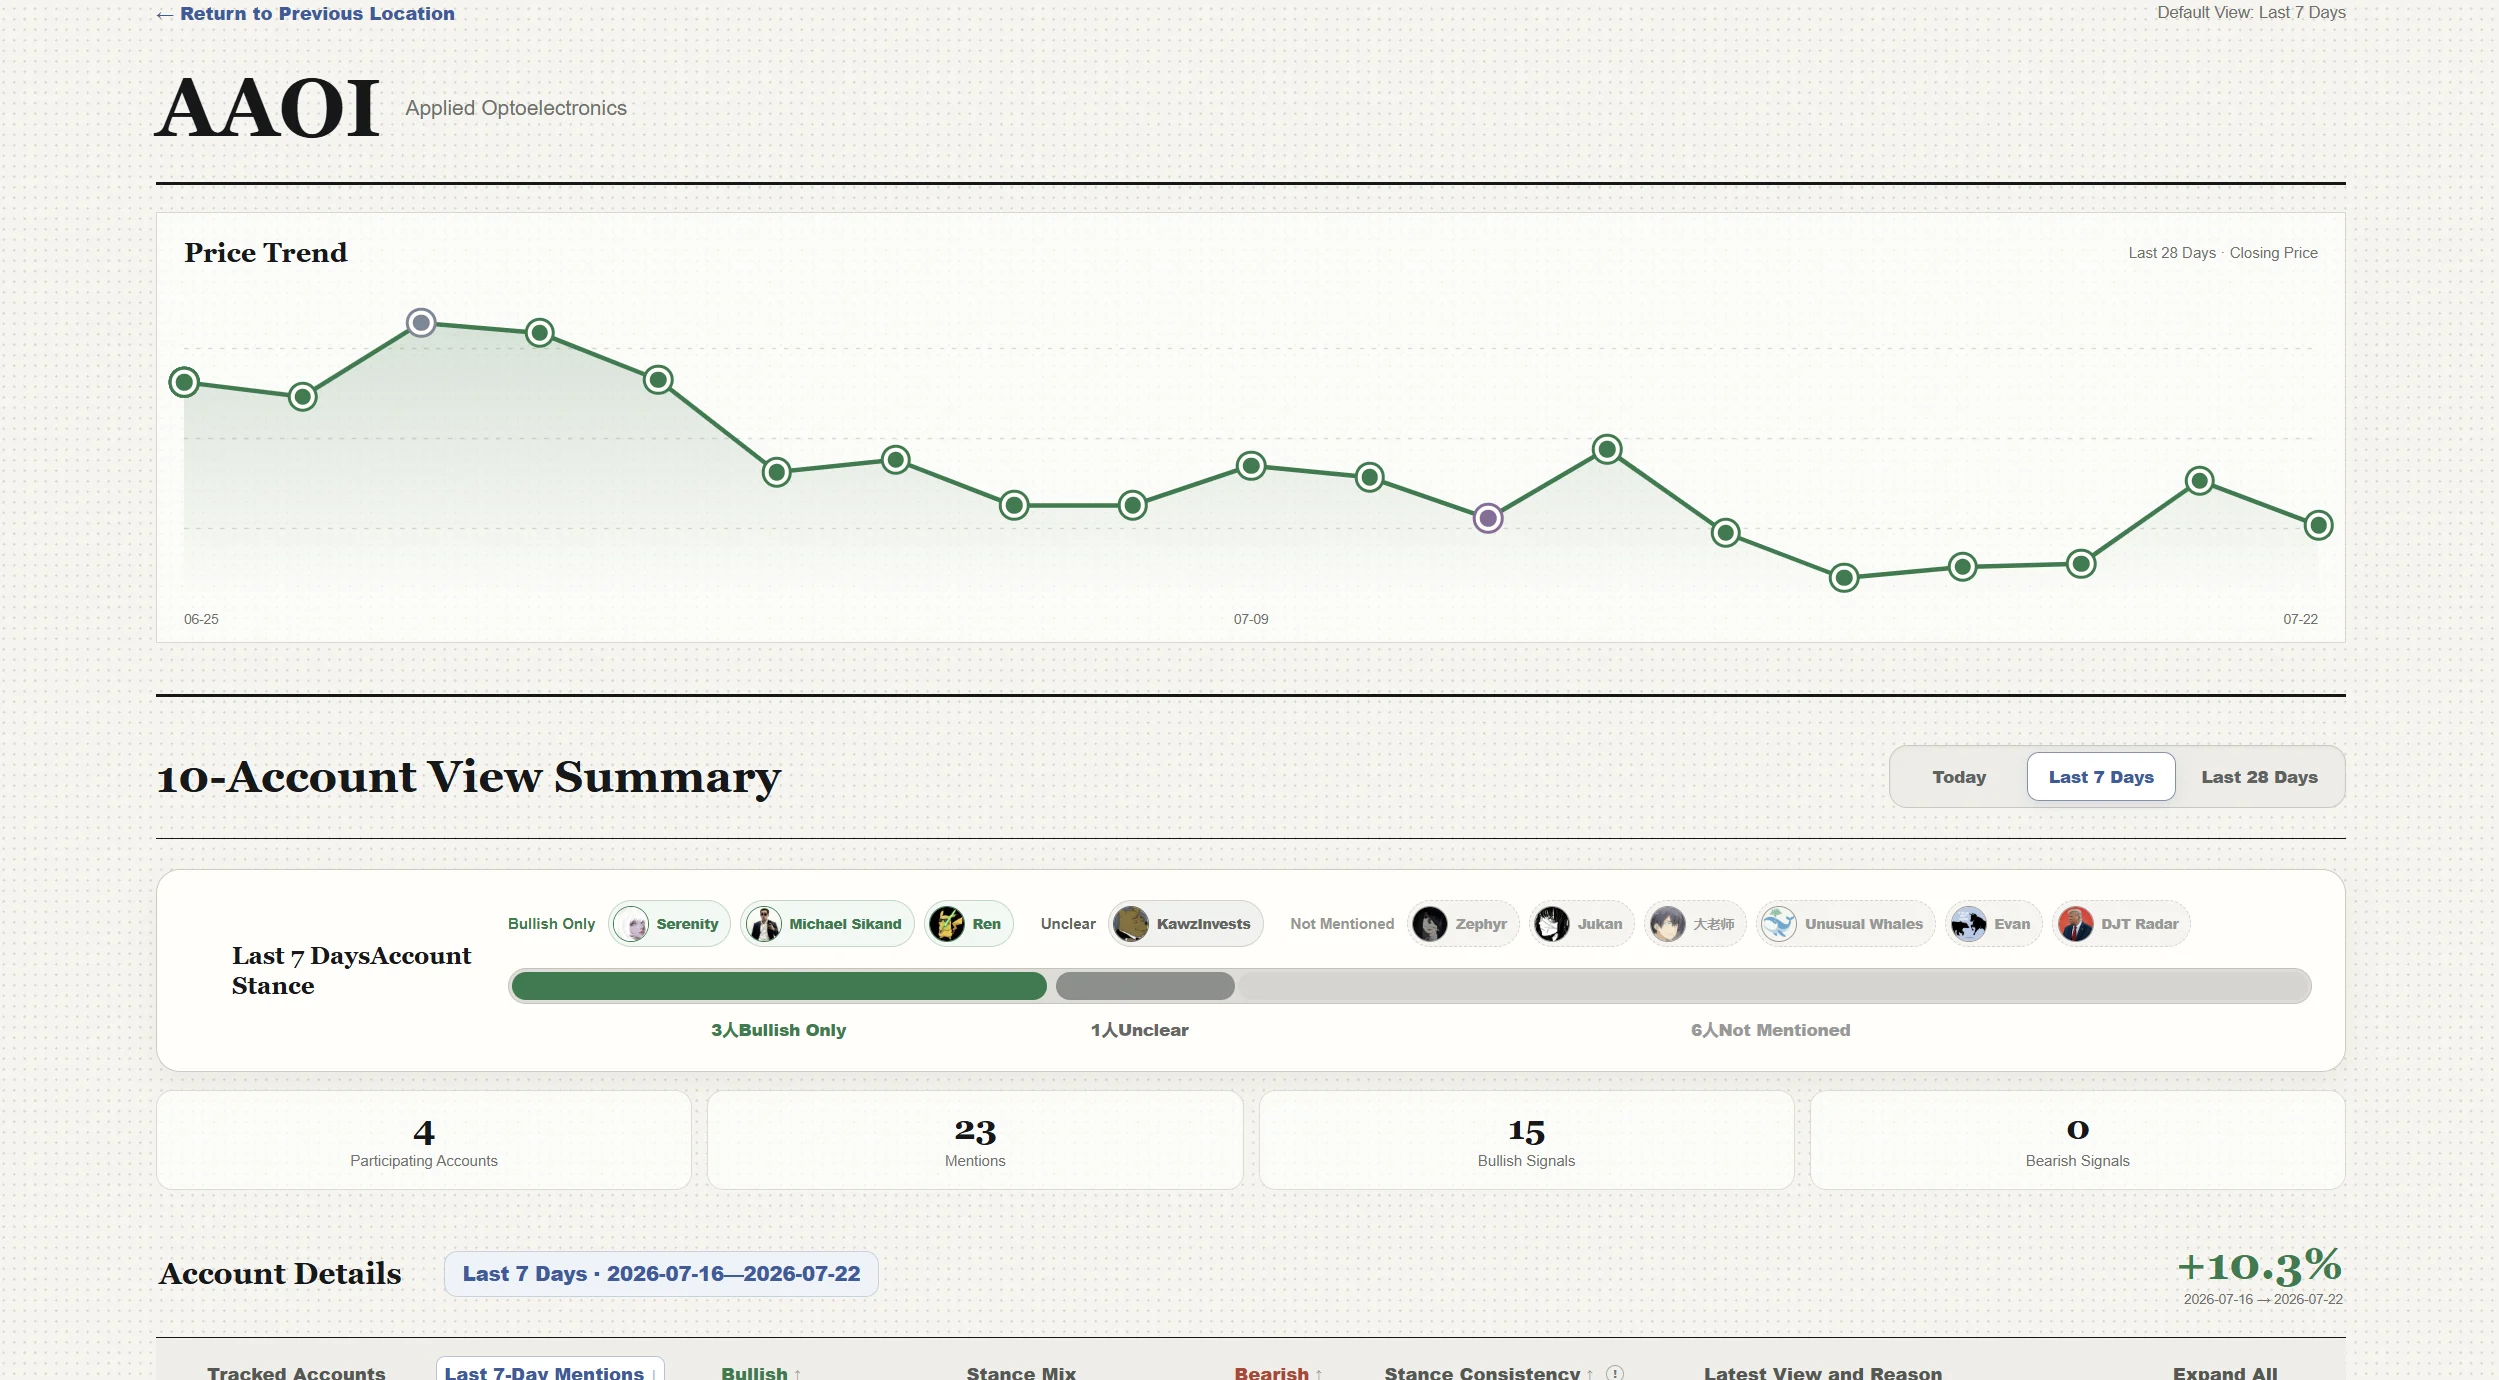This screenshot has width=2499, height=1380.
Task: Click Unusual Whales' avatar icon
Action: coord(1779,924)
